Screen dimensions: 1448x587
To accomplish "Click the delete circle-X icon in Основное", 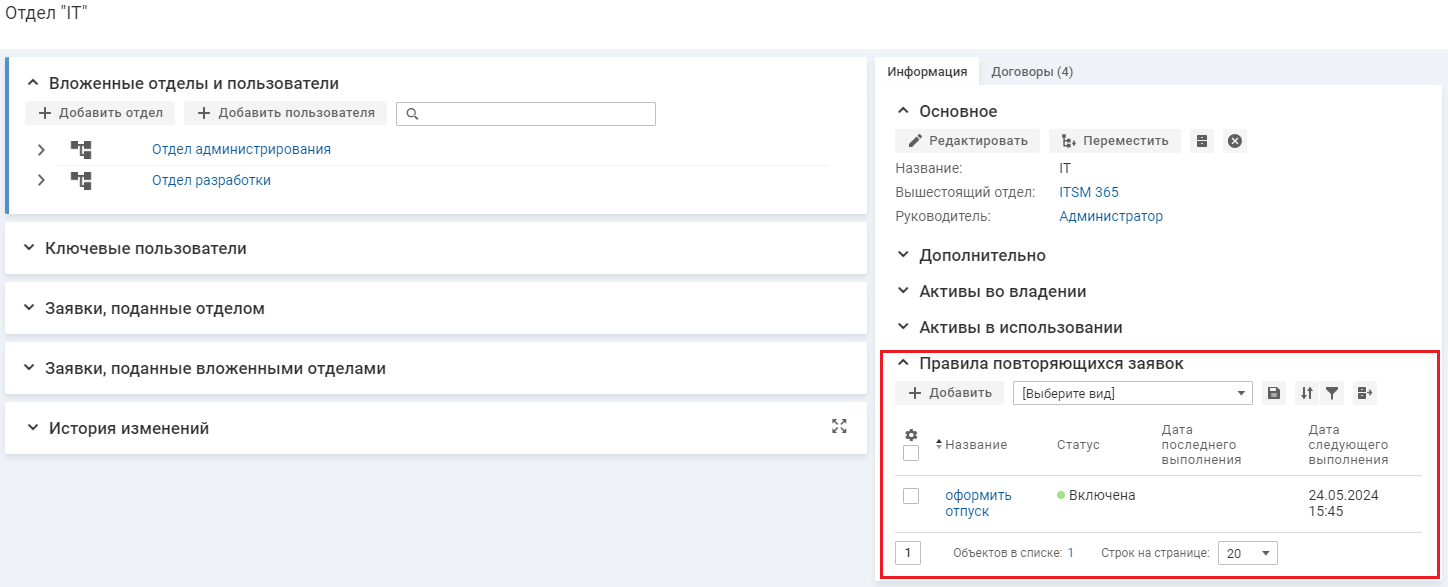I will coord(1235,141).
